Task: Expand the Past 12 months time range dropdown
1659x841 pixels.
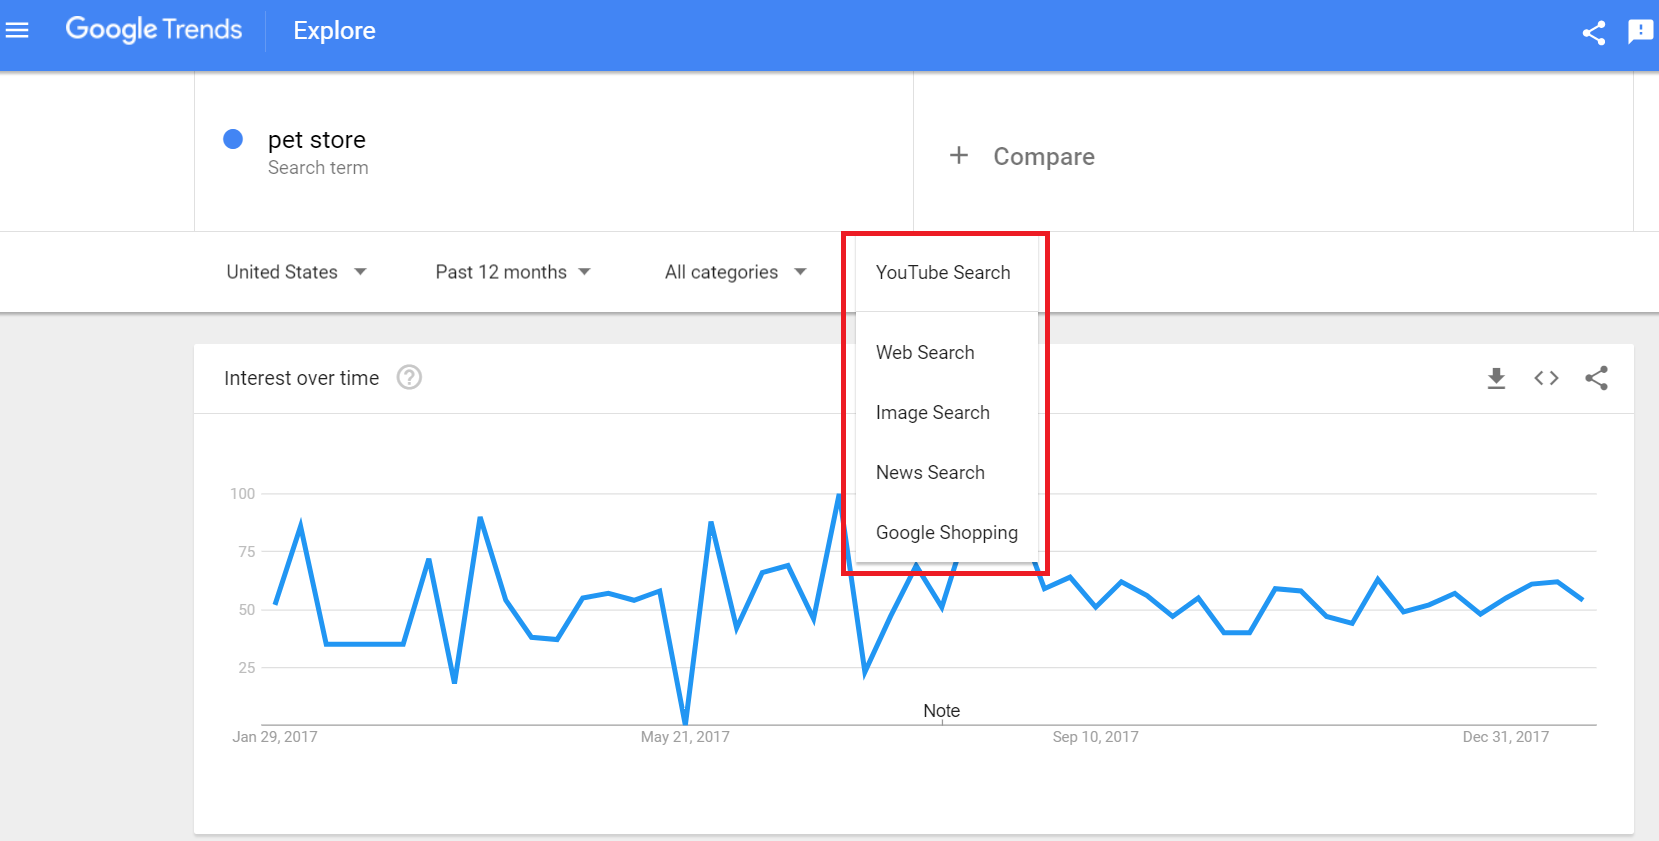Action: point(512,271)
